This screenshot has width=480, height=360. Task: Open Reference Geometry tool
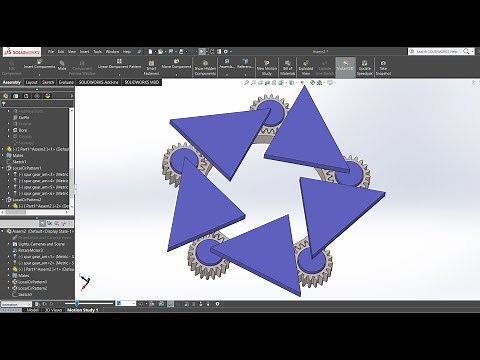point(245,64)
